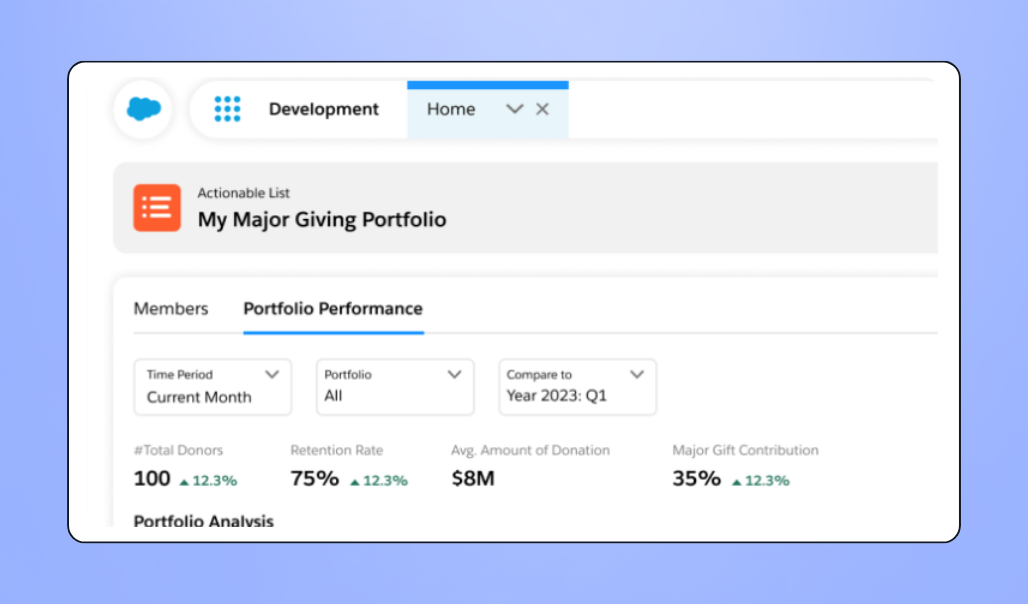Click the $8M average donation value
This screenshot has width=1028, height=604.
473,478
